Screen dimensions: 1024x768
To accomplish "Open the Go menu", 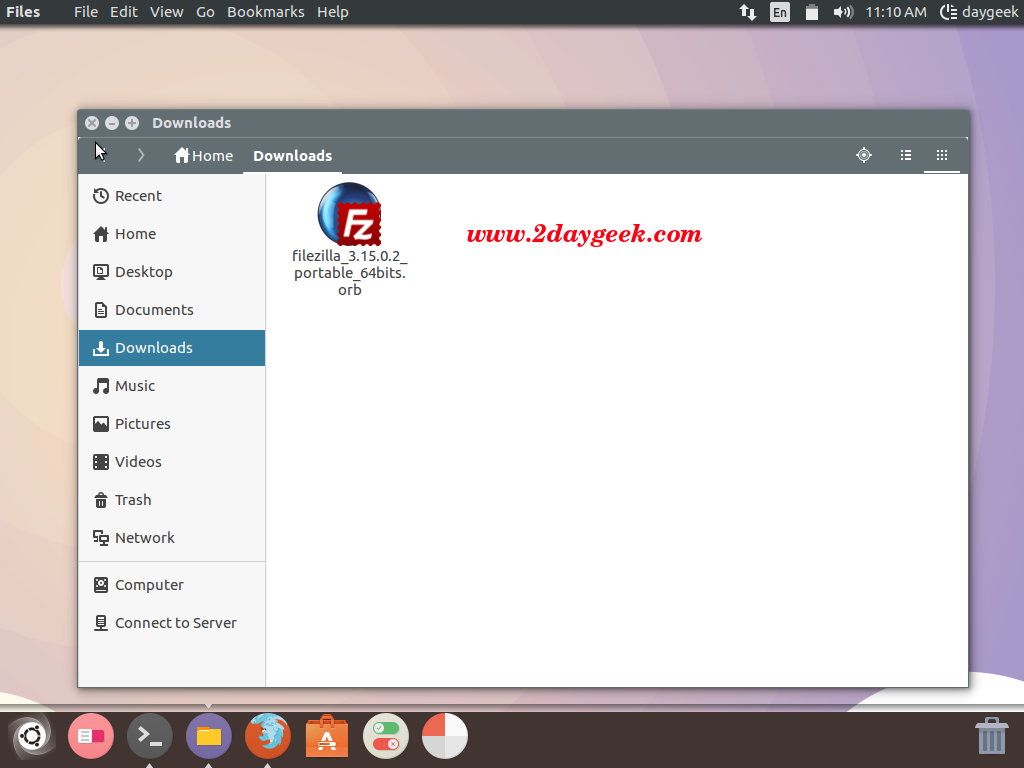I will (205, 12).
